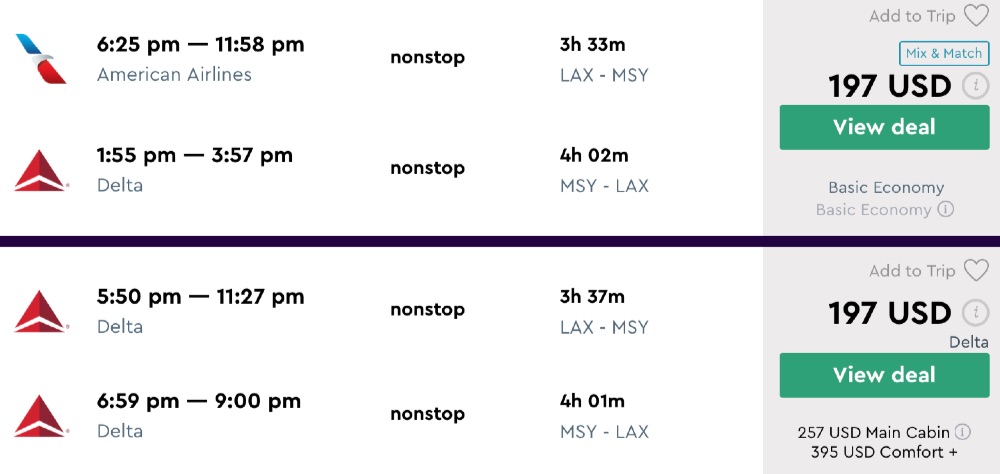Click View deal for American/Delta itinerary

(x=884, y=127)
